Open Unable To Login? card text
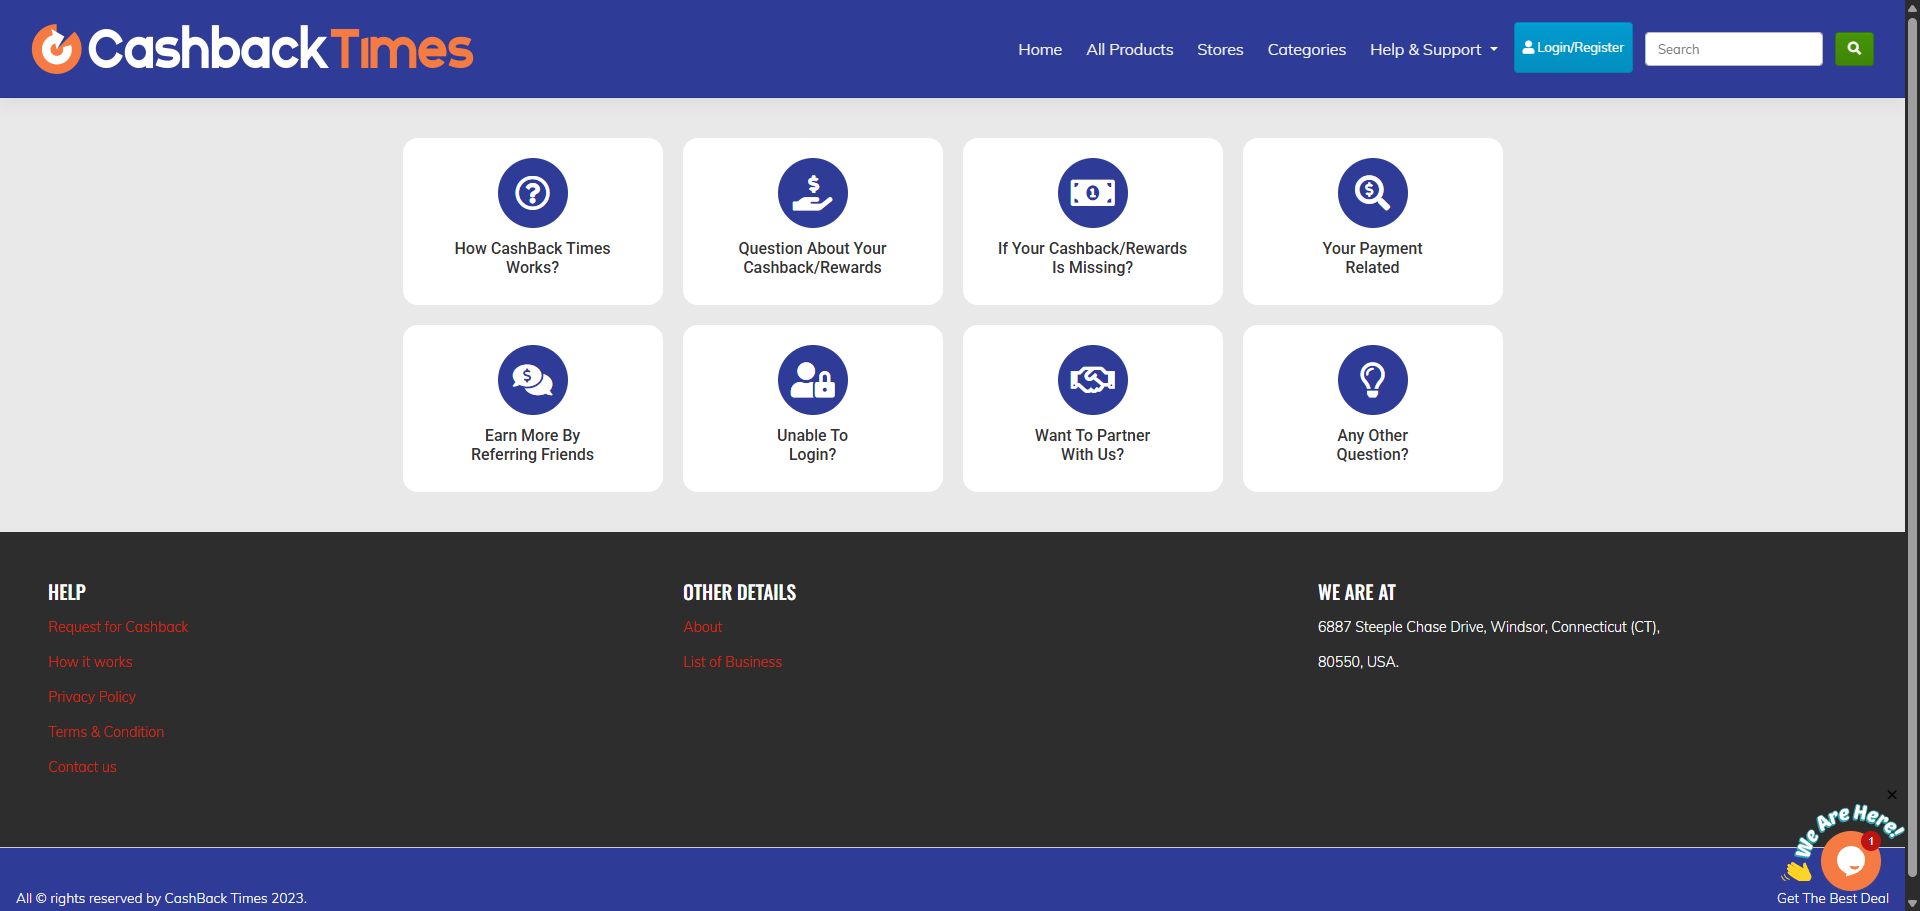The width and height of the screenshot is (1920, 911). coord(812,445)
